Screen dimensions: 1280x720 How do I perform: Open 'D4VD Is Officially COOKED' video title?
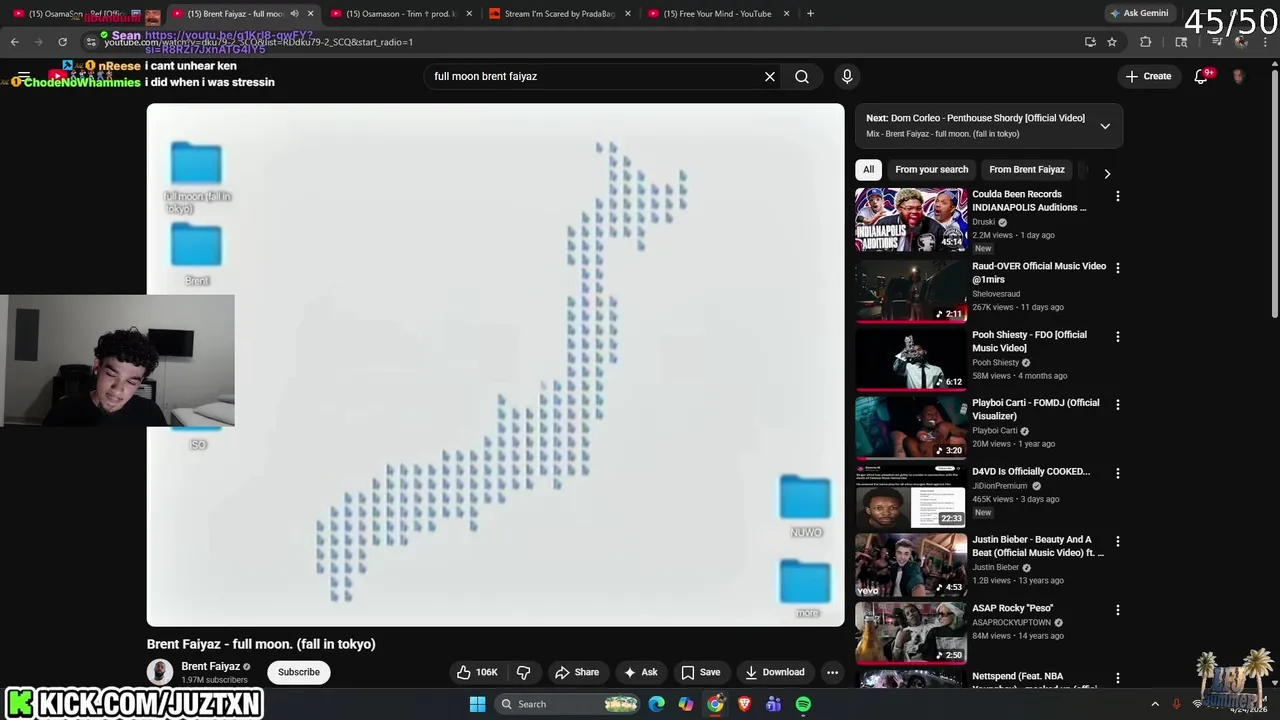click(x=1031, y=471)
